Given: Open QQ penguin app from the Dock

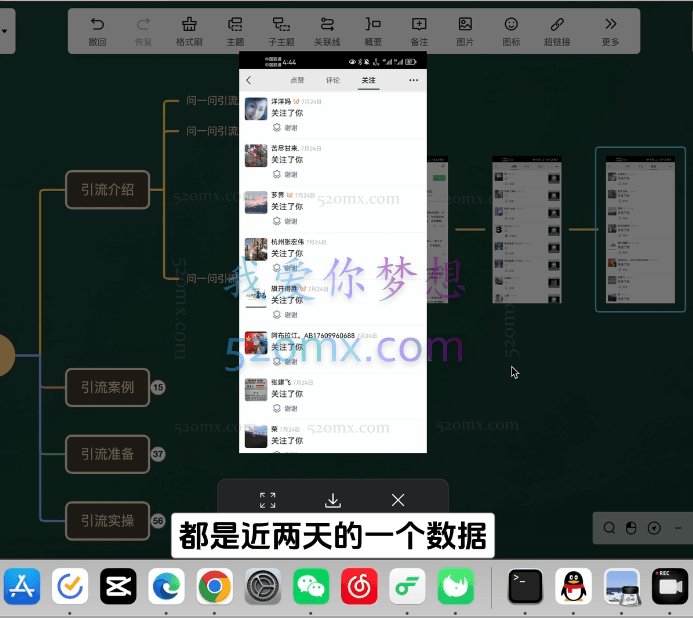Looking at the screenshot, I should (573, 586).
